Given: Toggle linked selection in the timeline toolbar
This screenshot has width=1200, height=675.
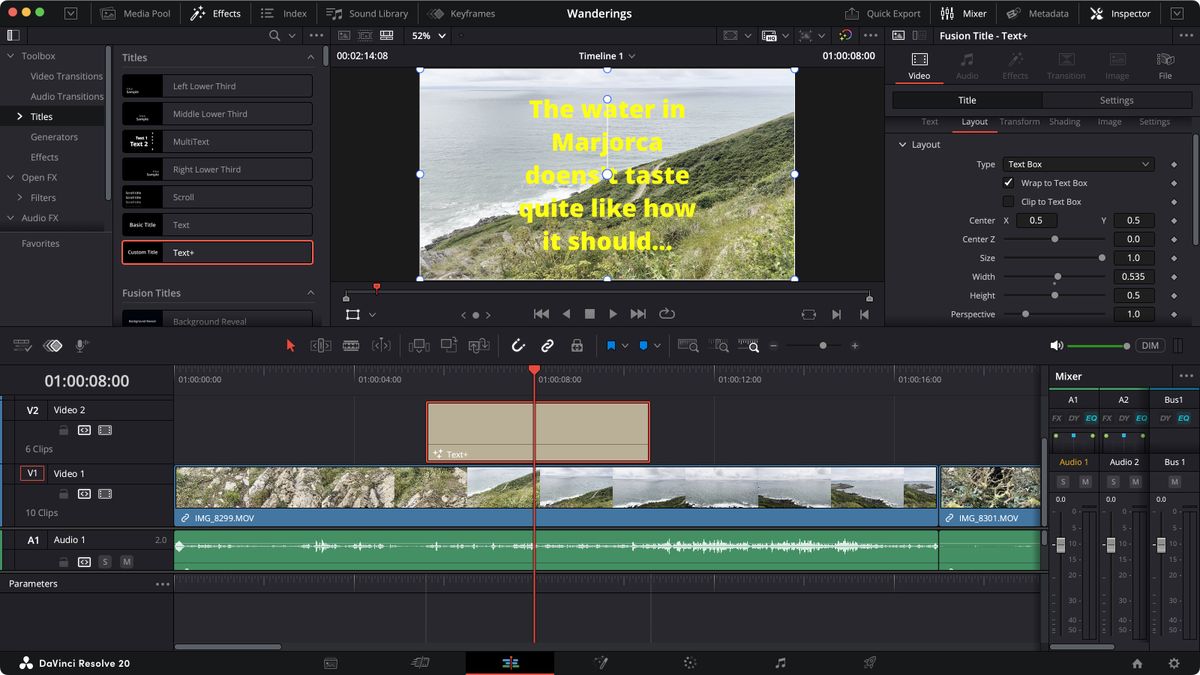Looking at the screenshot, I should point(548,345).
